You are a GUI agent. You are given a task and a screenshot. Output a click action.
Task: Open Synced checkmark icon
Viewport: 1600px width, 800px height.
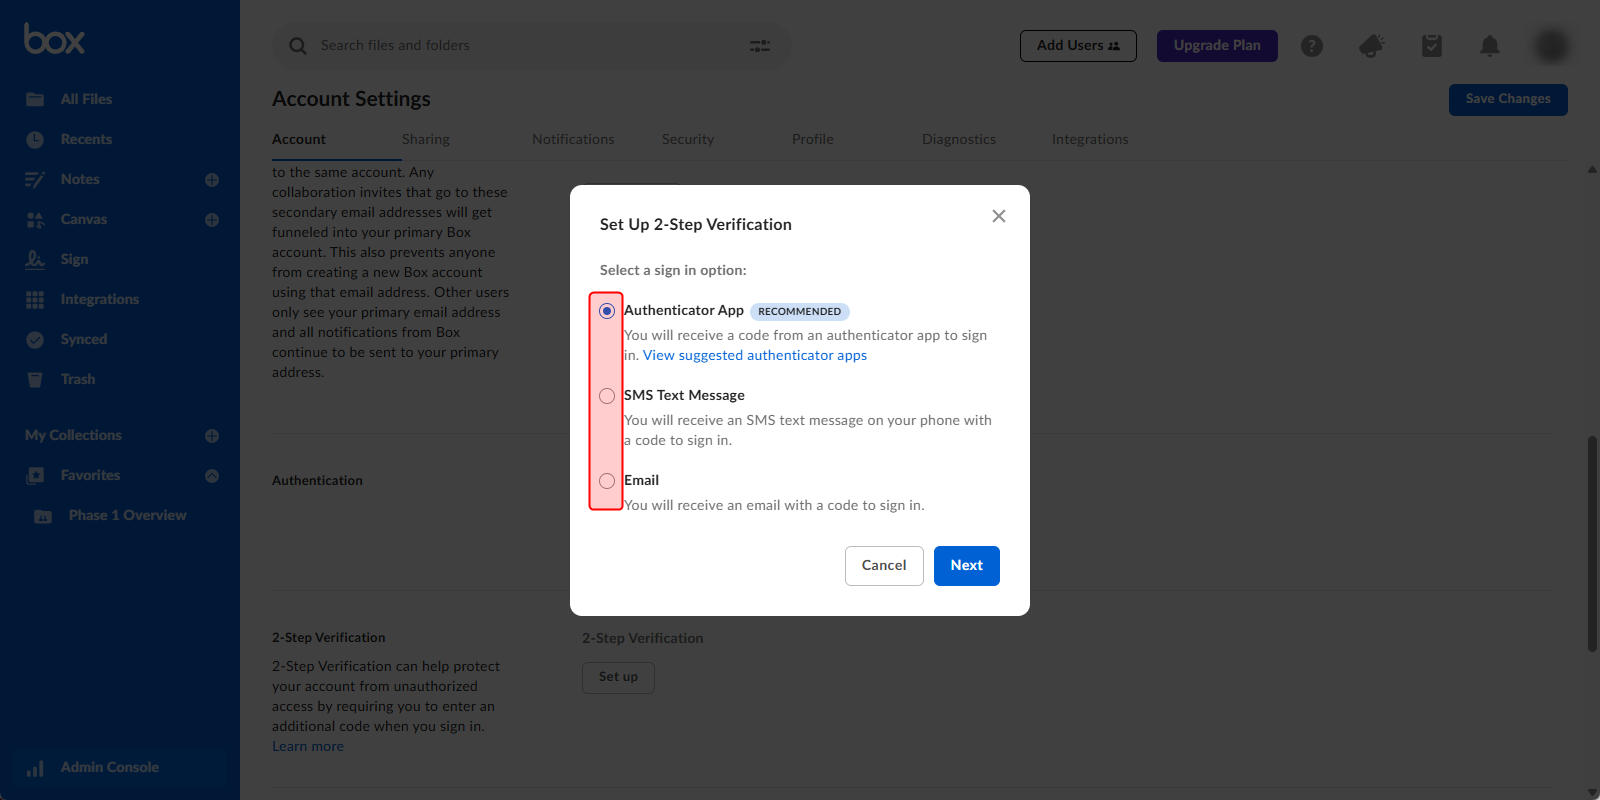tap(35, 339)
